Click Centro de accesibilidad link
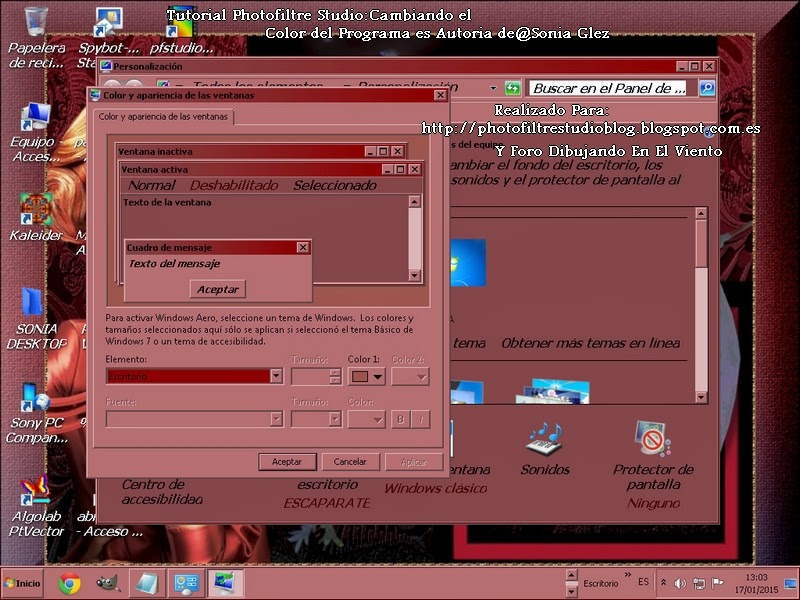Screen dimensions: 800x600 (x=162, y=491)
